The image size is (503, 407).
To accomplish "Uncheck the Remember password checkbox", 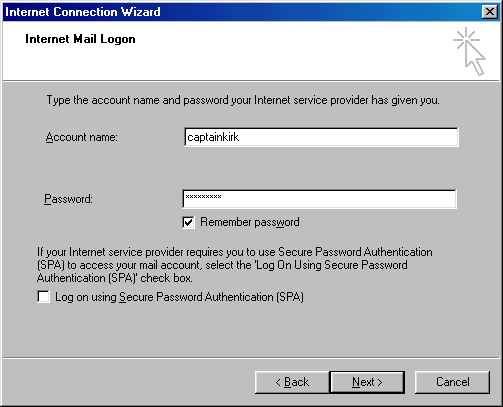I will click(188, 222).
